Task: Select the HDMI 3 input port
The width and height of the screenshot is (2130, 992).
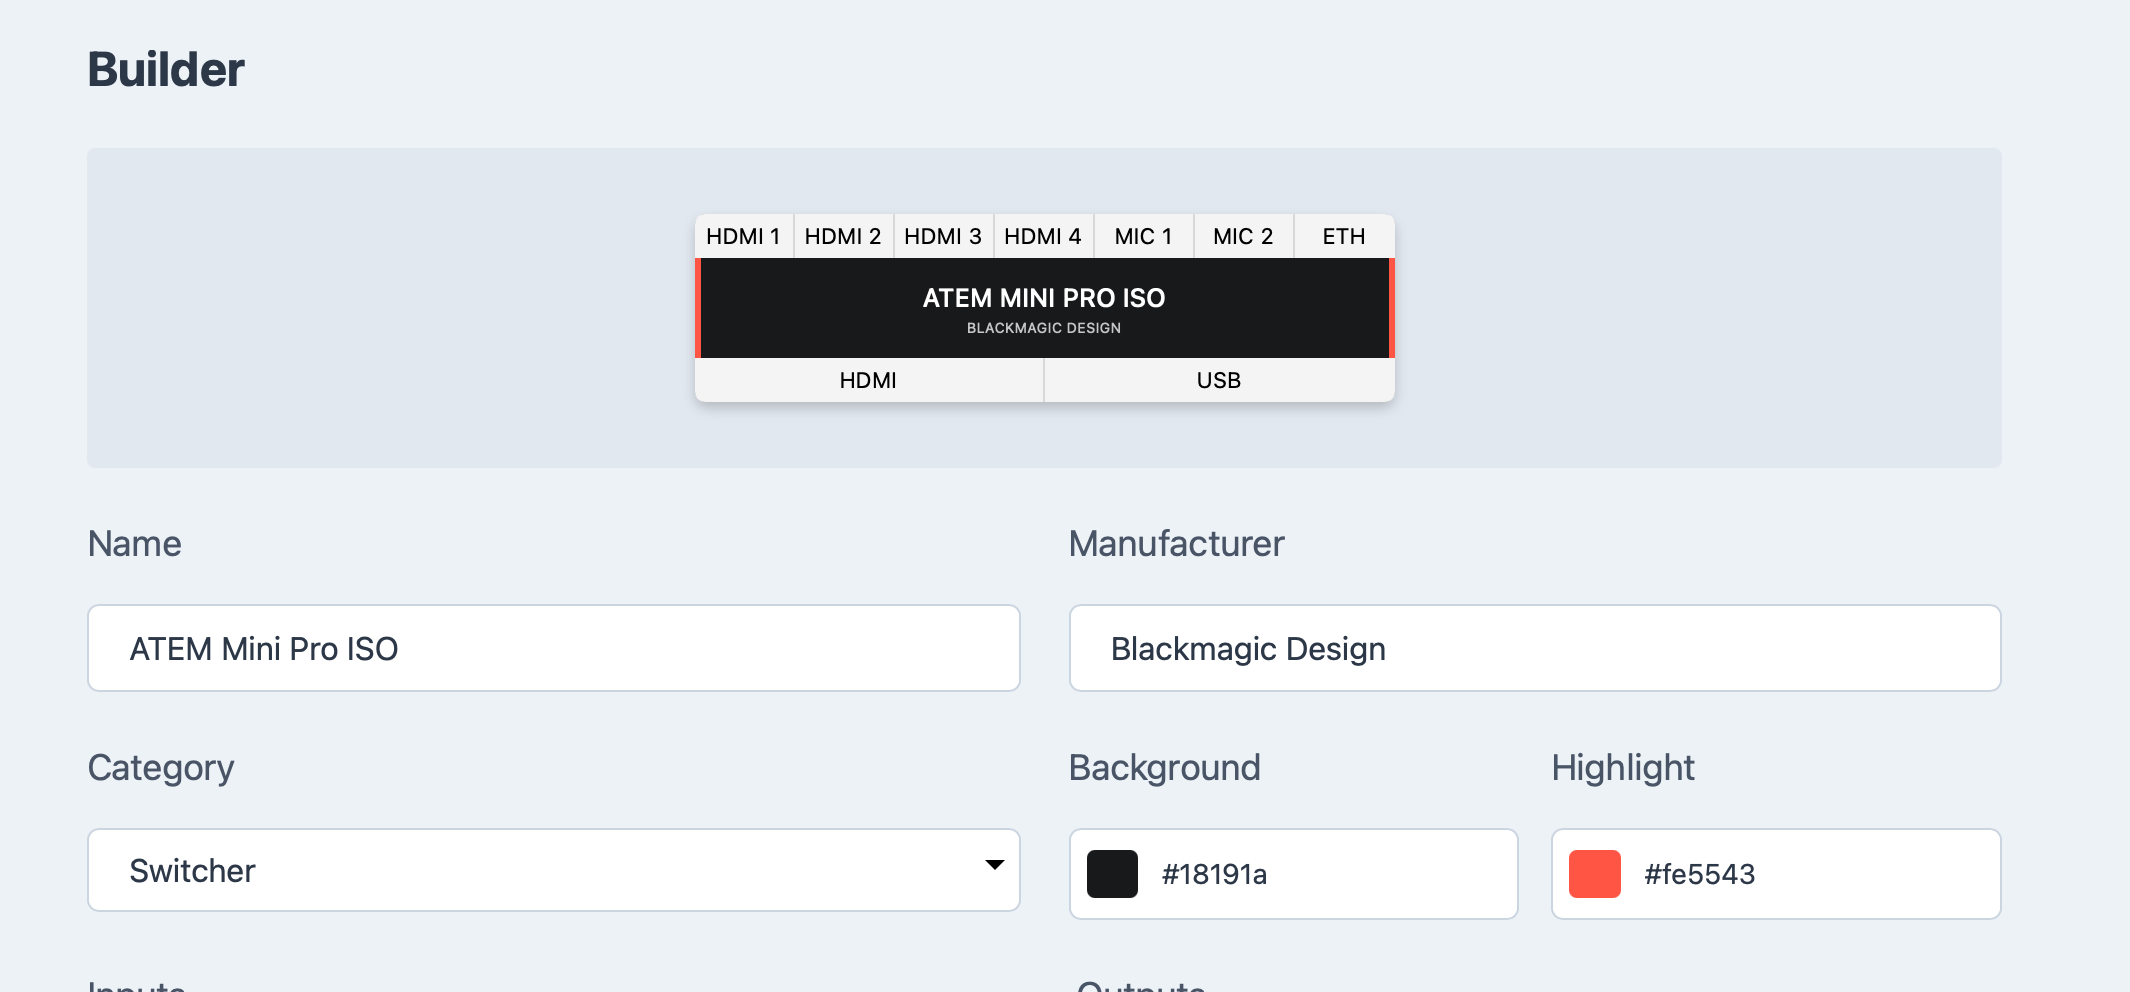Action: click(944, 236)
